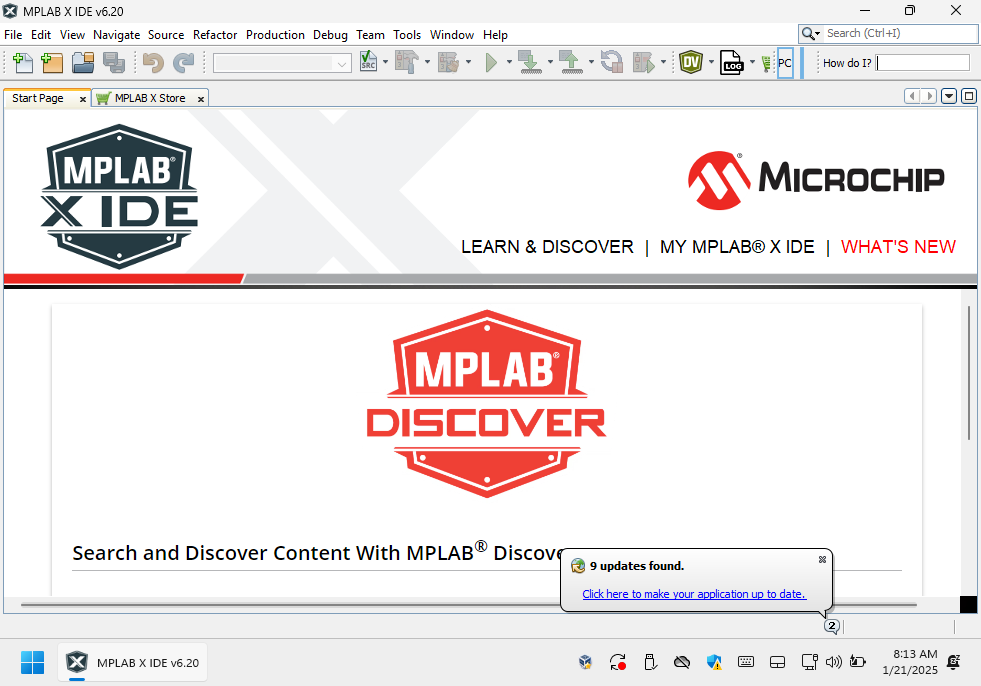
Task: Expand the Build Project dropdown arrow
Action: coord(427,62)
